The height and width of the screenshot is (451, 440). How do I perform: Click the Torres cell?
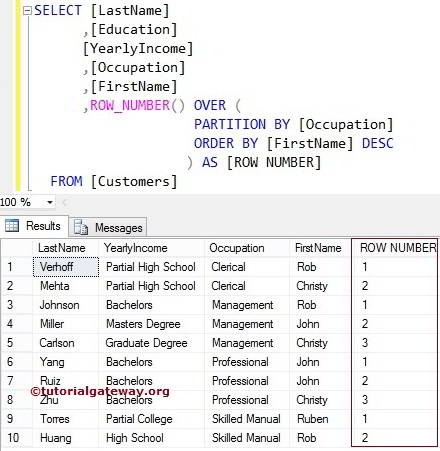pyautogui.click(x=66, y=419)
